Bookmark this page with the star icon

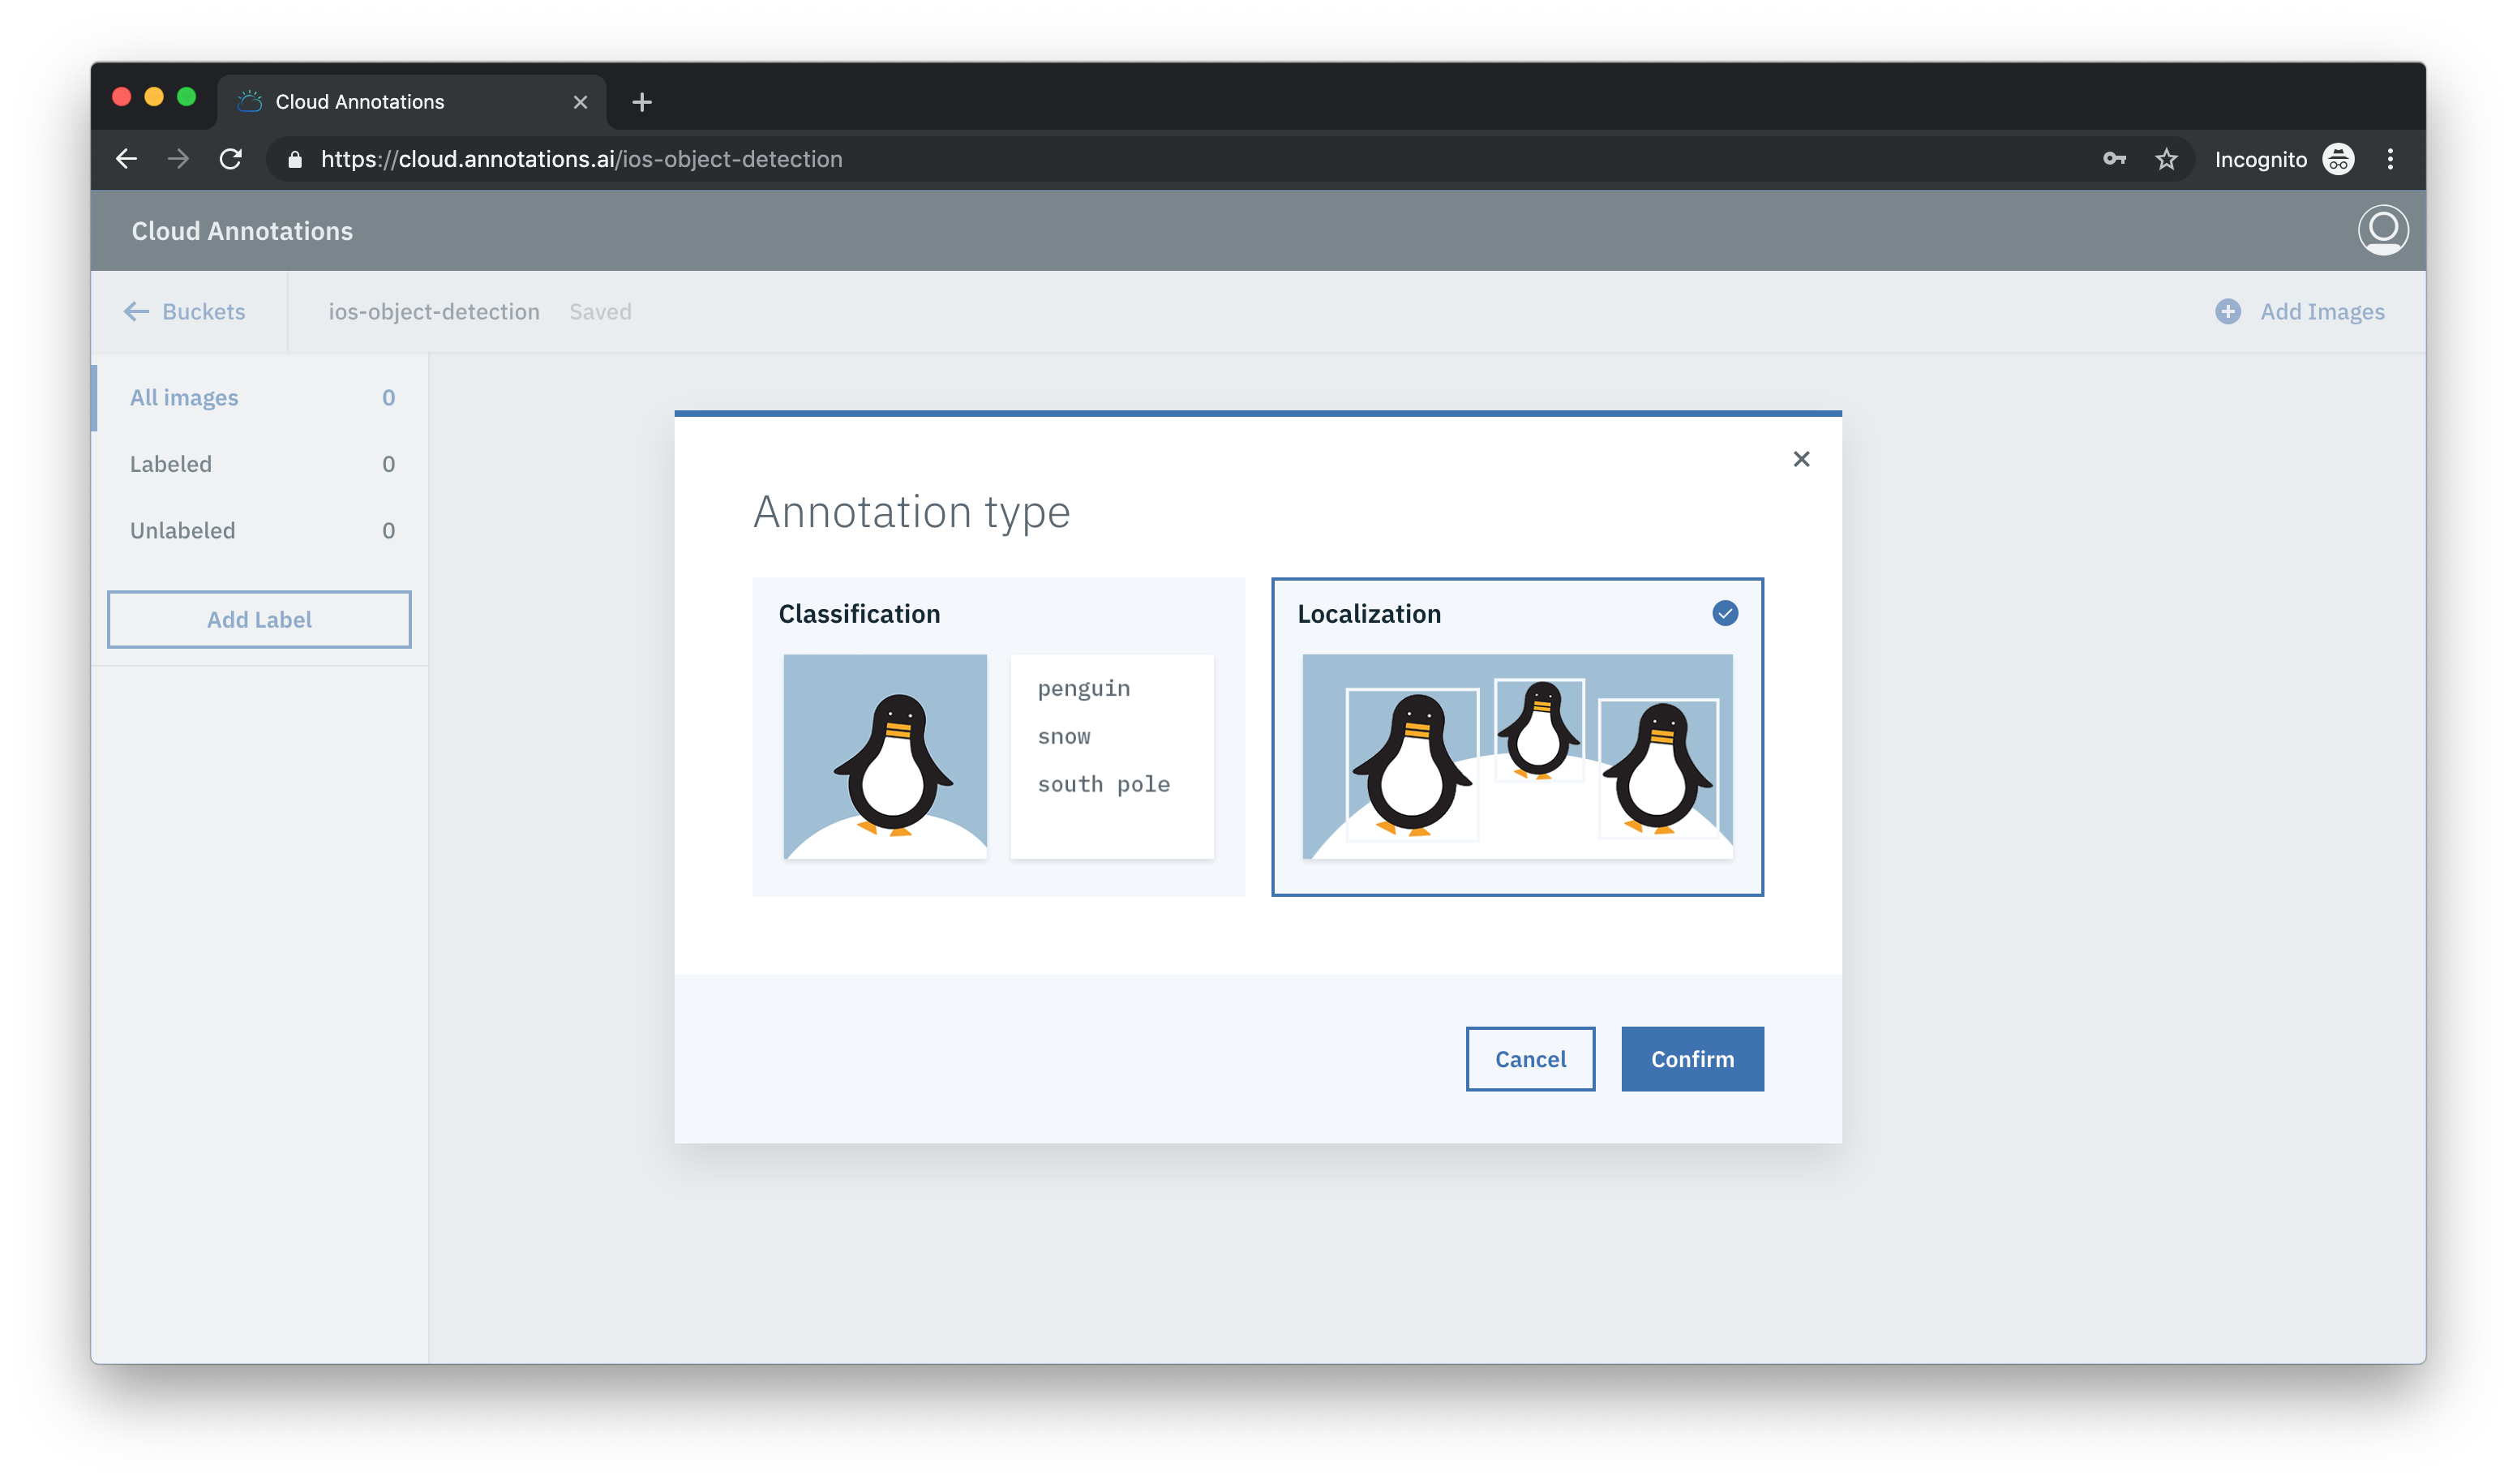[2166, 159]
